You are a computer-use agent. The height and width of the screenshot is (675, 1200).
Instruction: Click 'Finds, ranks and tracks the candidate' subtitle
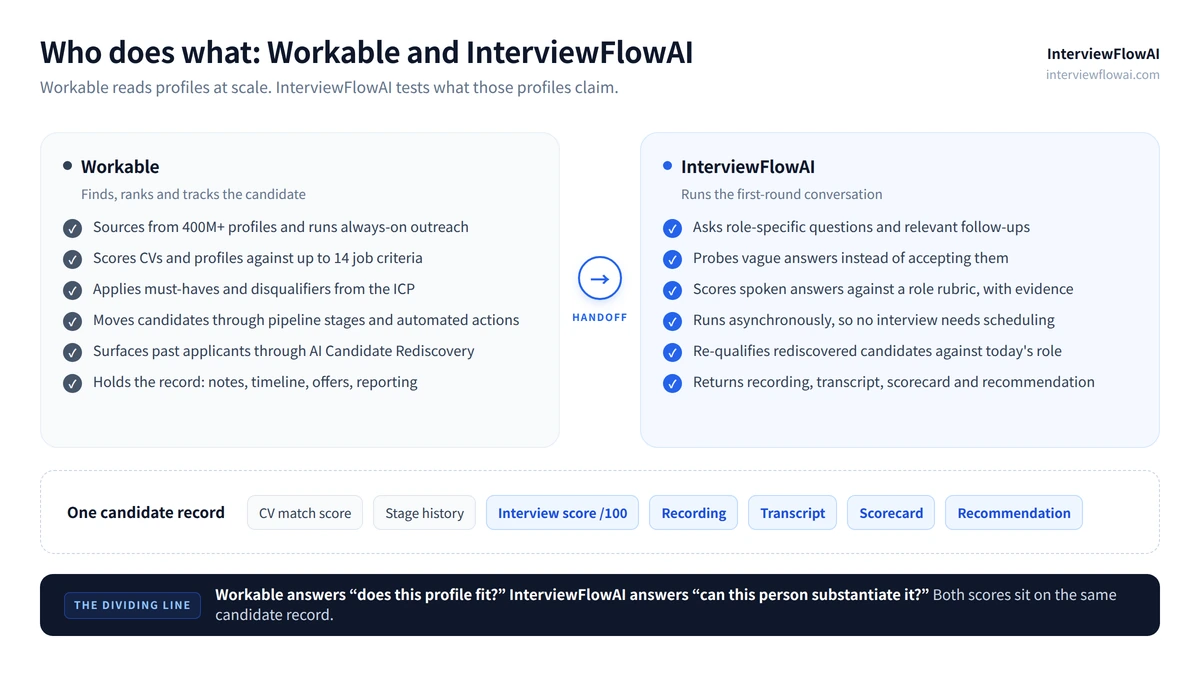(x=193, y=194)
